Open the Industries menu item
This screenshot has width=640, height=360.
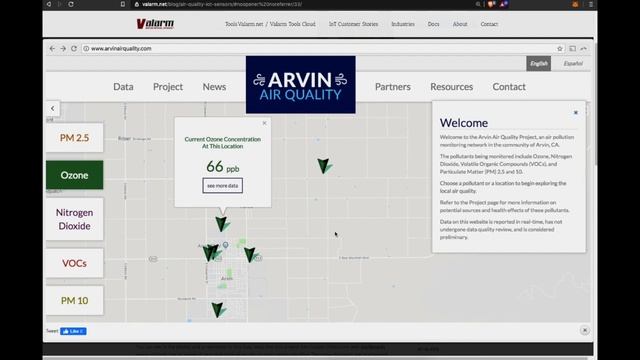tap(403, 24)
